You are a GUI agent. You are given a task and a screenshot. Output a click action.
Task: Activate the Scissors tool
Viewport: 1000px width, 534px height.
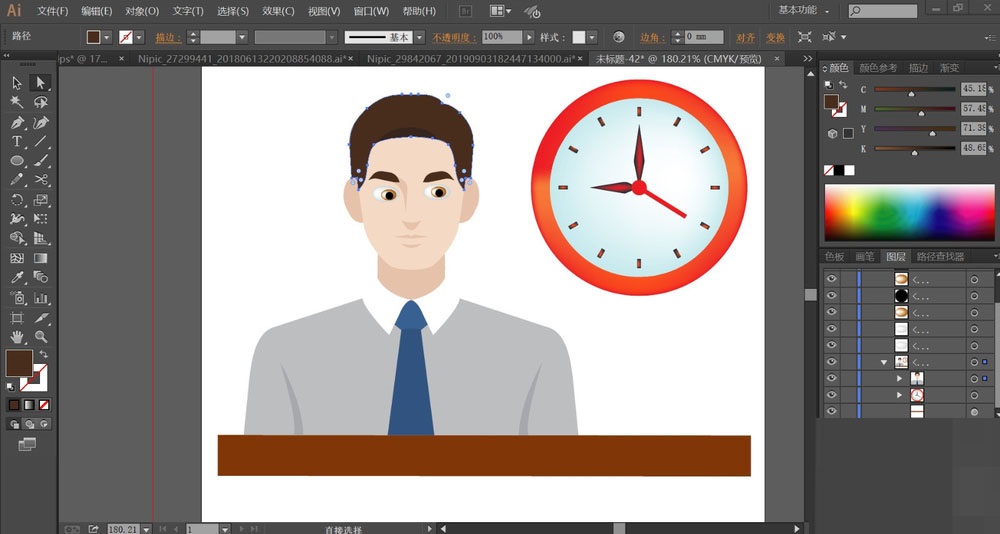click(41, 180)
